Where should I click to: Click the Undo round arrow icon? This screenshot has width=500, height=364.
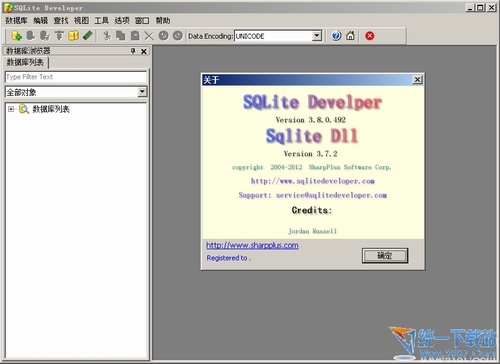coord(163,36)
